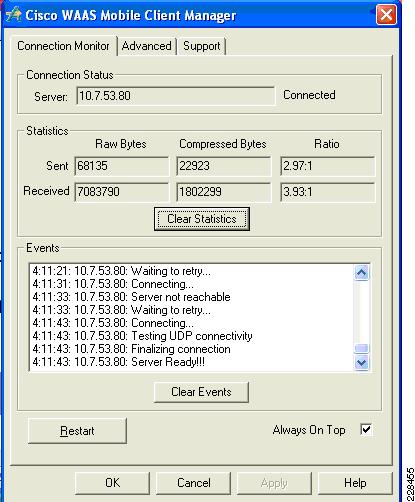Screen dimensions: 415x502
Task: Select the Received compressed bytes field 1802299
Action: click(x=224, y=192)
